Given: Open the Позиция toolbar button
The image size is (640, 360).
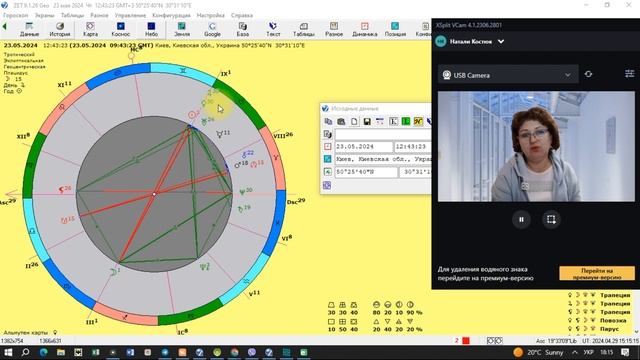Looking at the screenshot, I should (x=395, y=30).
